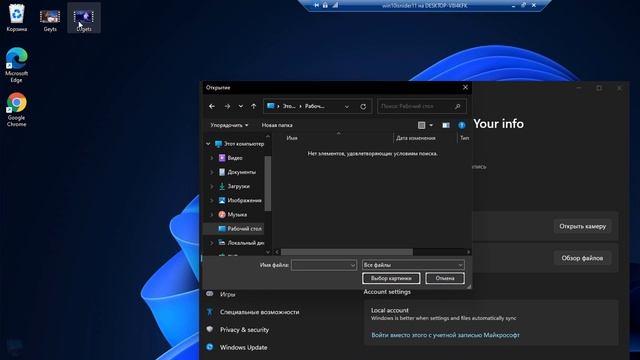Click the signal icon on connection bar

point(335,5)
